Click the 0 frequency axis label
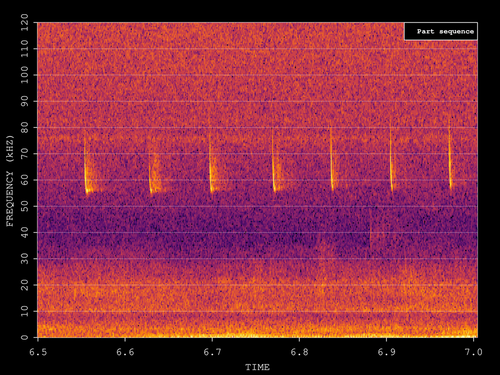The height and width of the screenshot is (375, 500). pyautogui.click(x=25, y=337)
